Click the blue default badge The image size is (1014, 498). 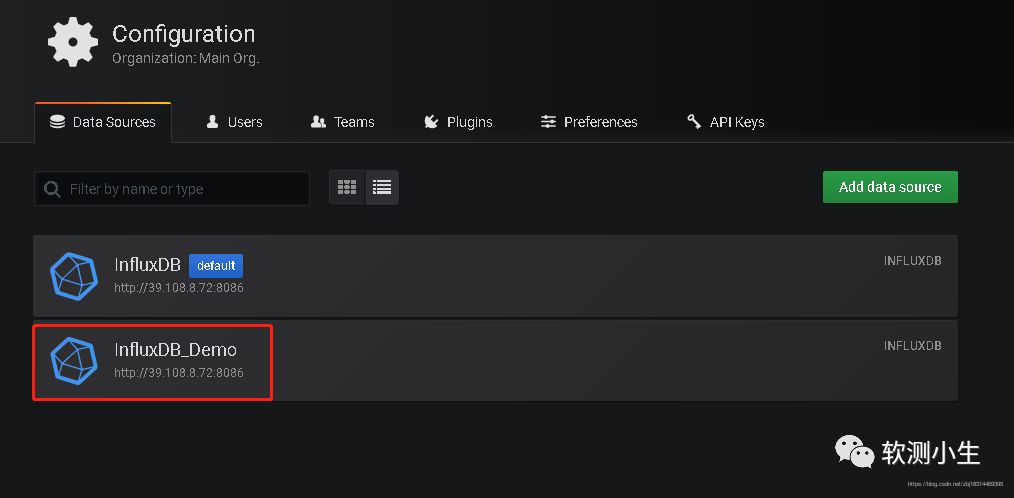(x=216, y=266)
